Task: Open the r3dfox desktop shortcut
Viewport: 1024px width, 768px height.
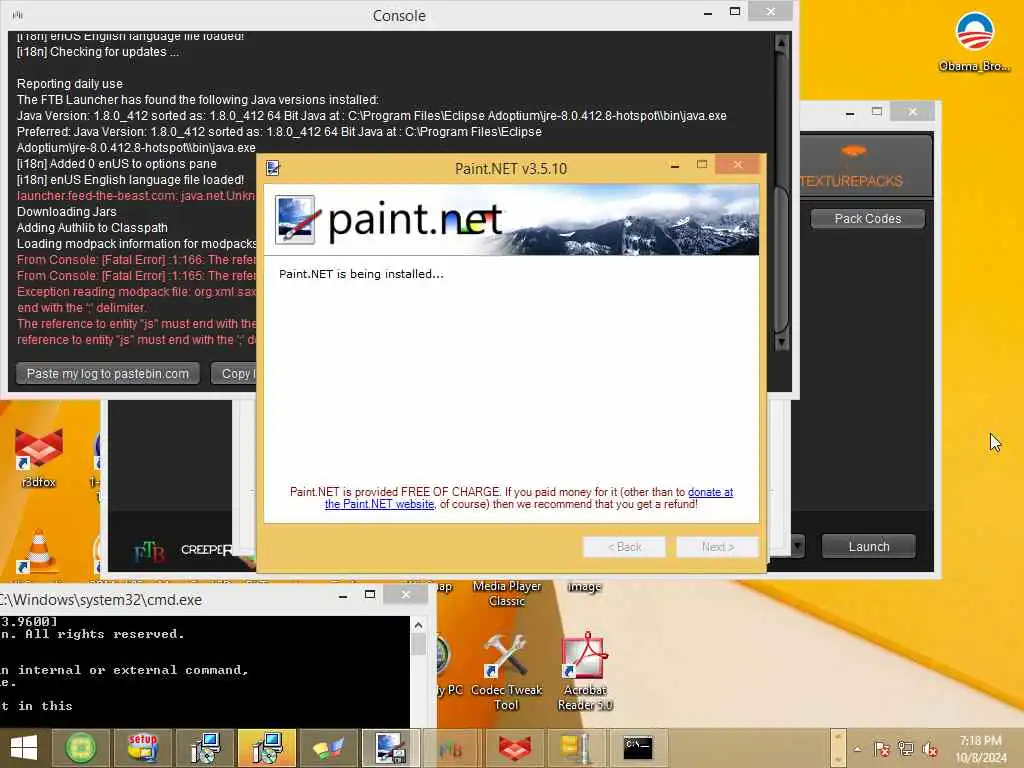Action: tap(39, 457)
